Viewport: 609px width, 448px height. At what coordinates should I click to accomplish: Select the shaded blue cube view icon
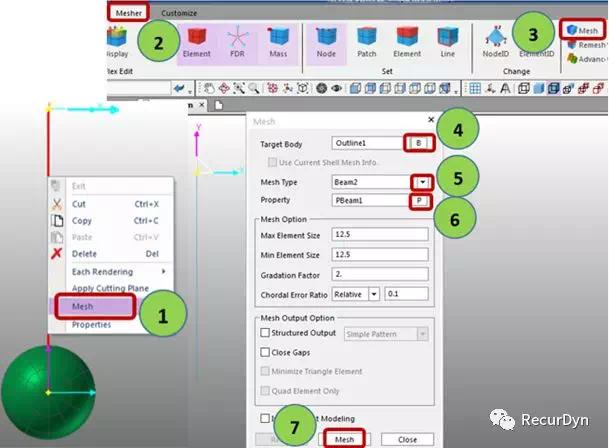pyautogui.click(x=539, y=89)
